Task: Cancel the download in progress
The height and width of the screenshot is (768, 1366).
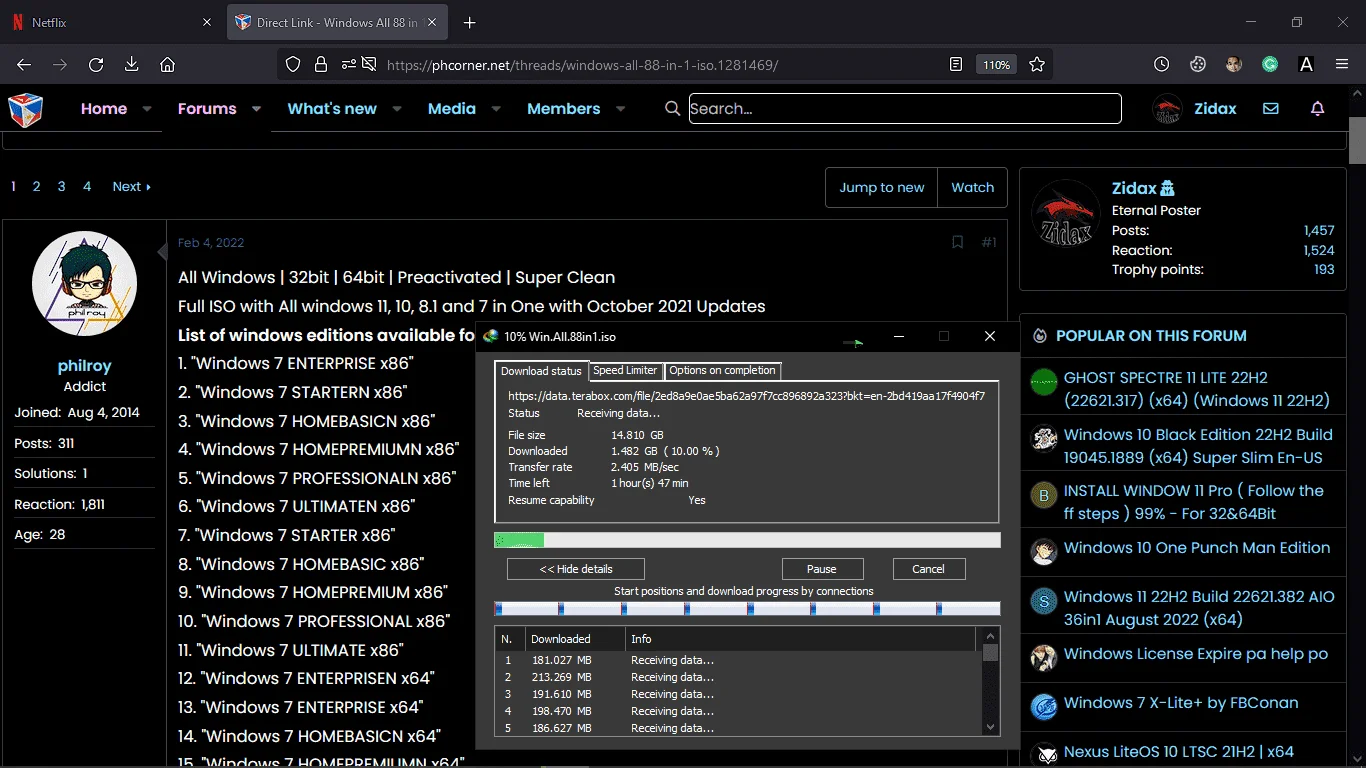Action: 928,569
